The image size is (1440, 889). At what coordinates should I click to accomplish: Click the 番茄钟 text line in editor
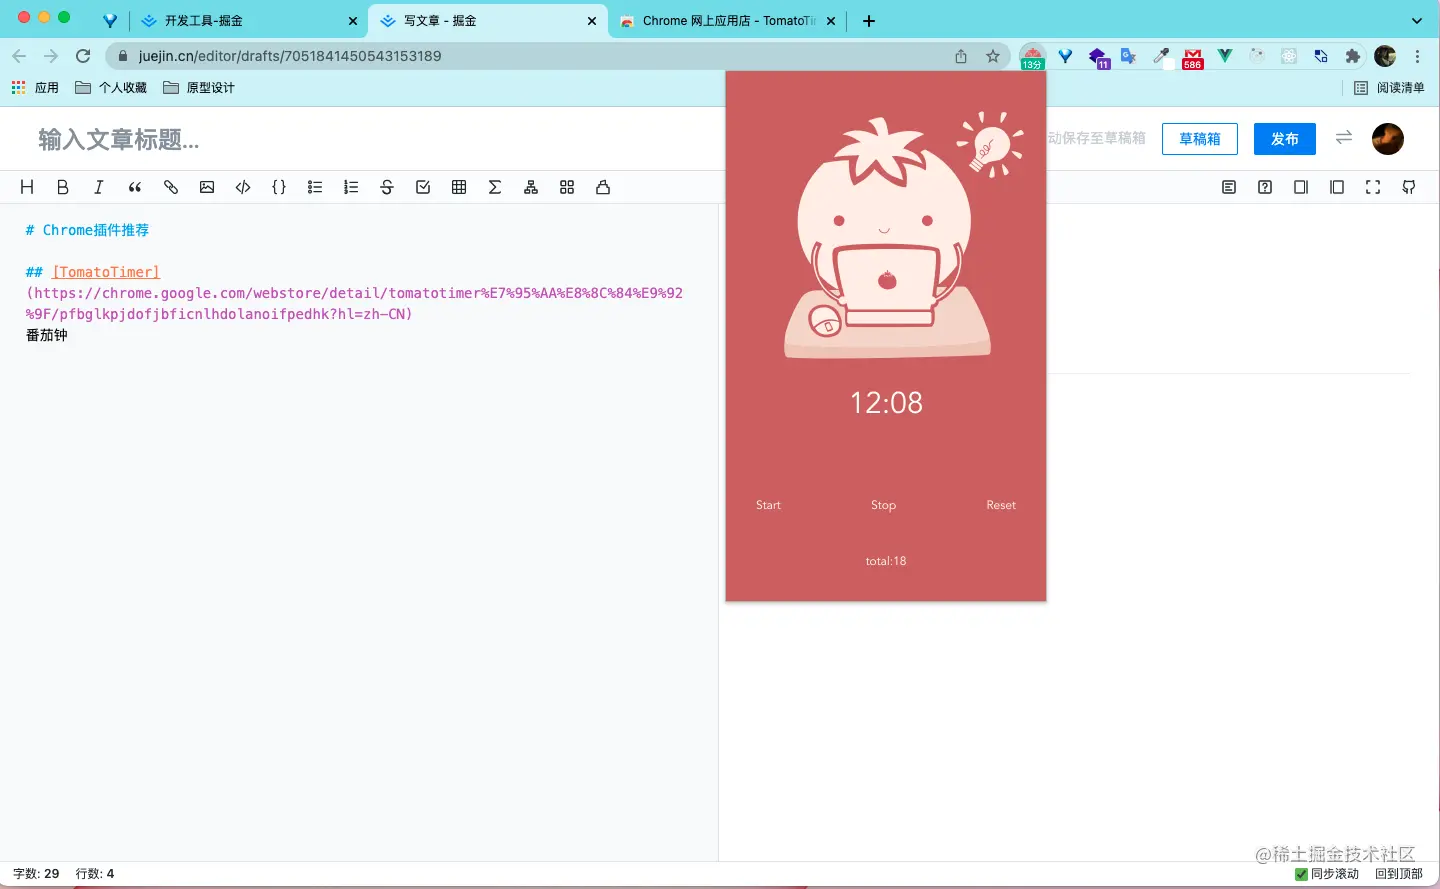pyautogui.click(x=47, y=335)
